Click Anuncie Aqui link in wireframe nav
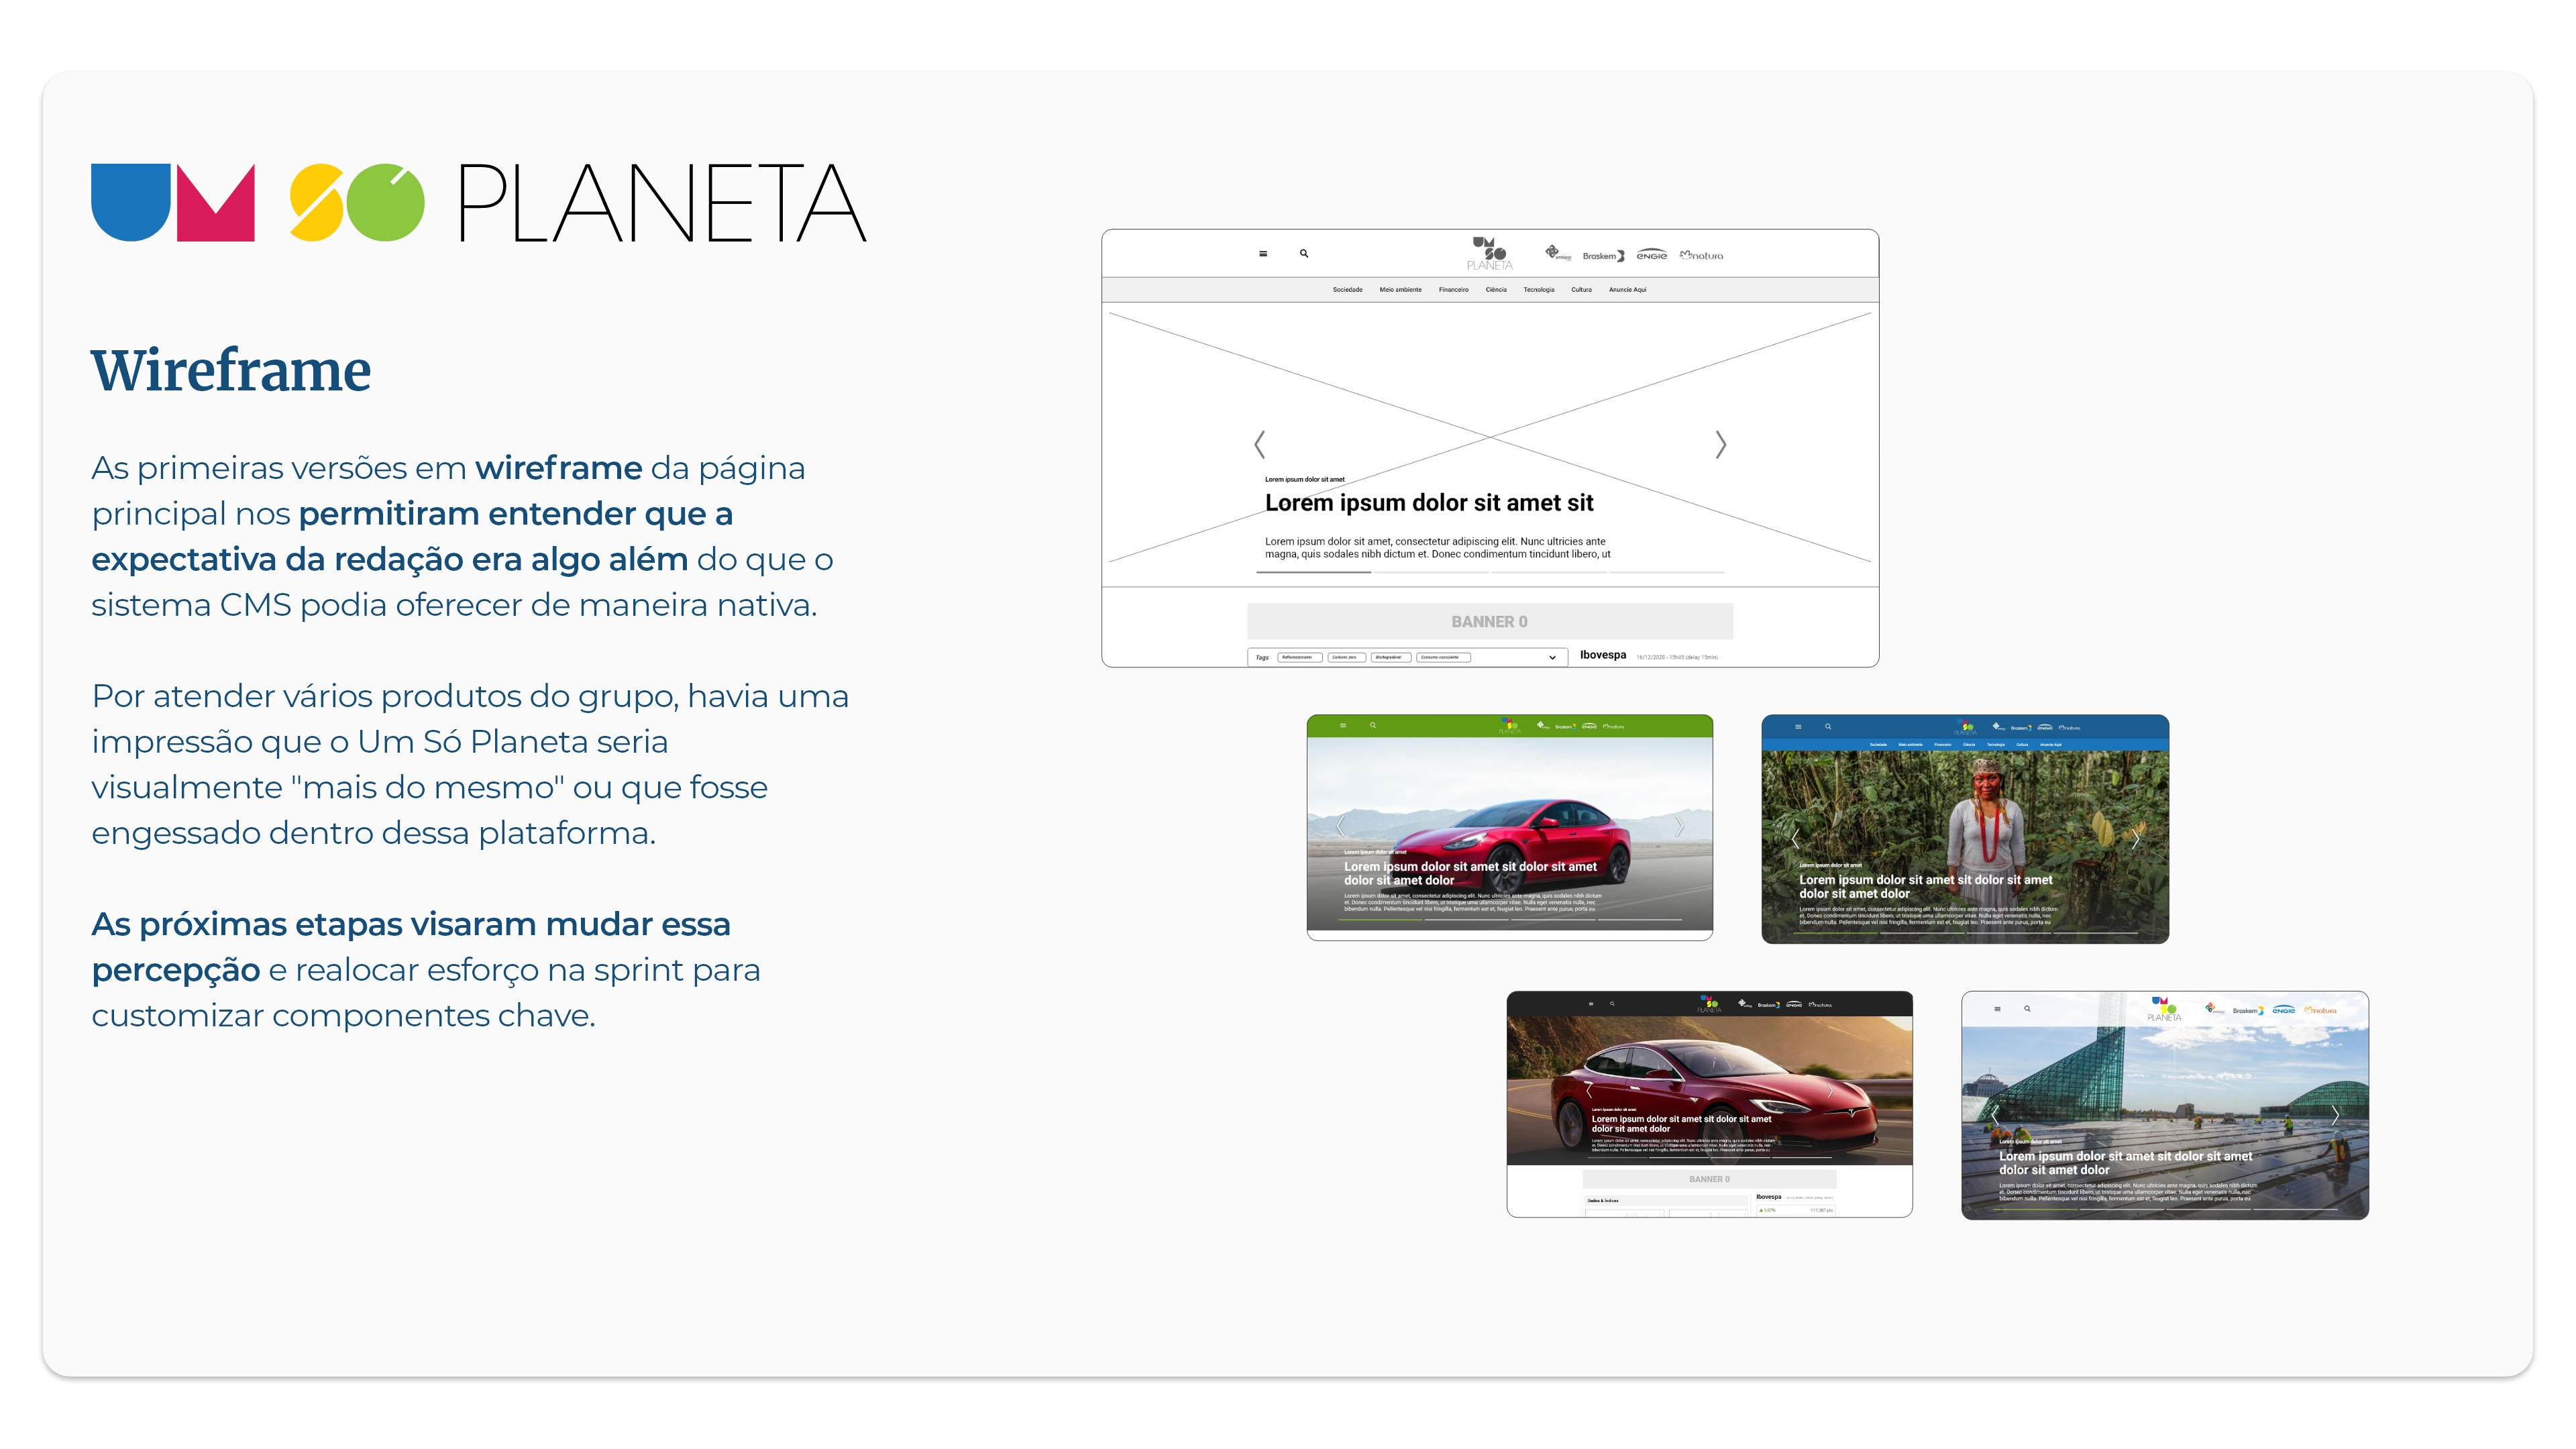Viewport: 2576px width, 1449px height. (x=1627, y=290)
